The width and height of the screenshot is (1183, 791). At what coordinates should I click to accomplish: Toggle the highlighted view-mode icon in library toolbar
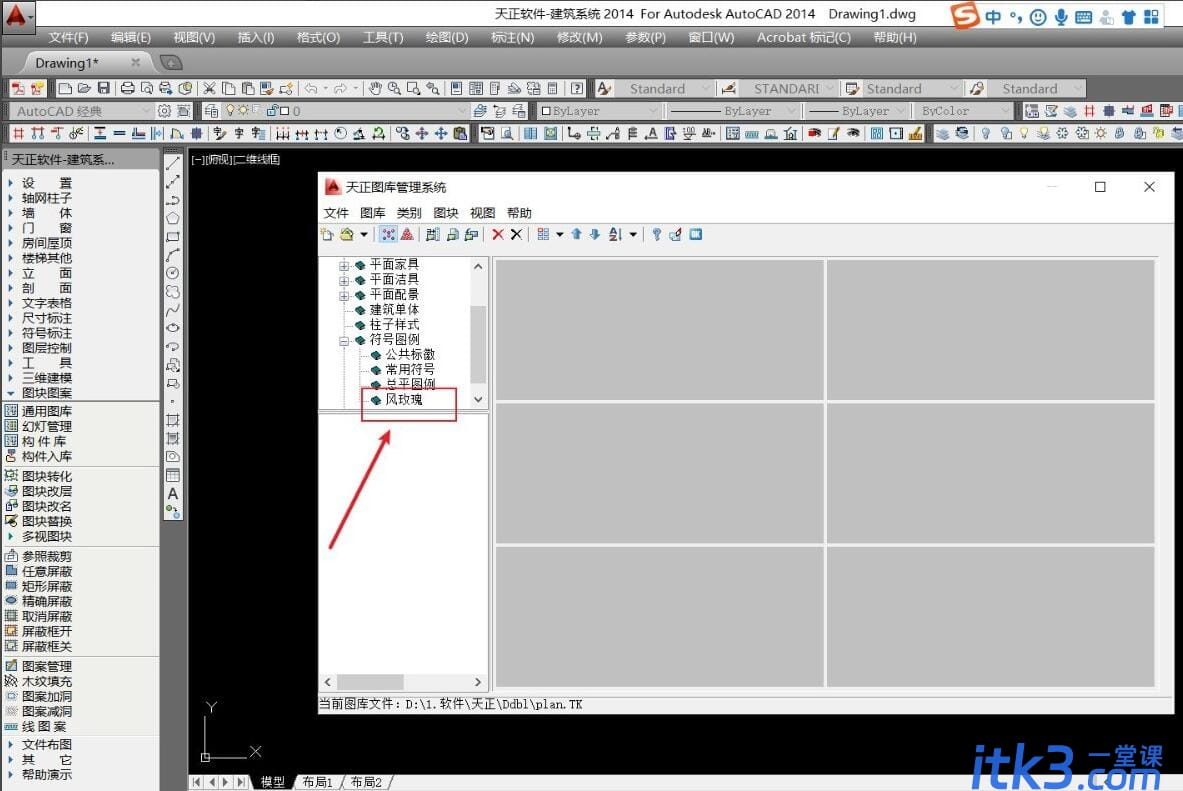pyautogui.click(x=388, y=235)
